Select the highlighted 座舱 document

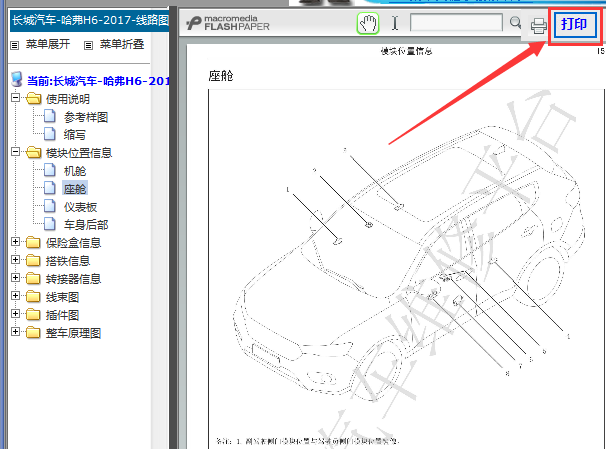[75, 189]
